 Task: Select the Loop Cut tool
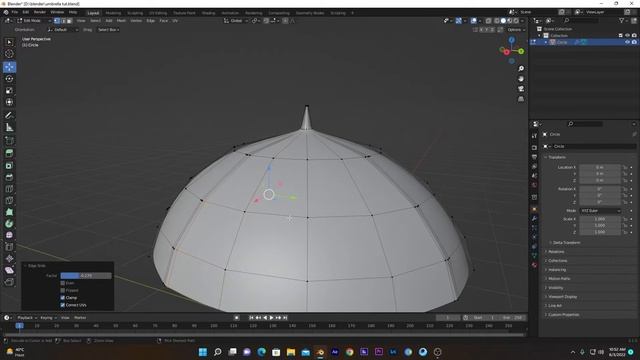9,189
